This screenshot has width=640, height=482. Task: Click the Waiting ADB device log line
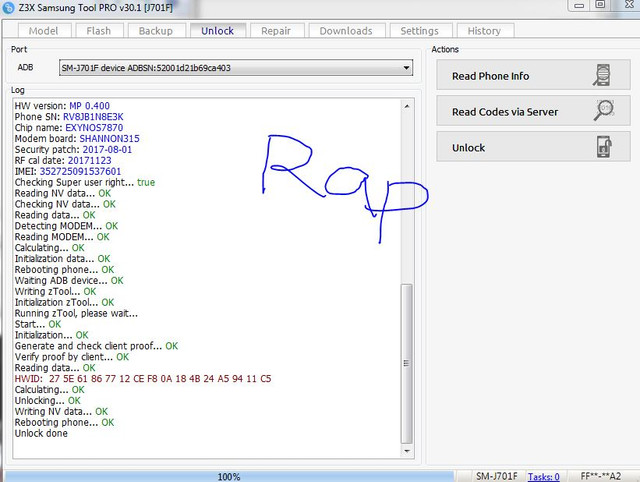[x=69, y=280]
